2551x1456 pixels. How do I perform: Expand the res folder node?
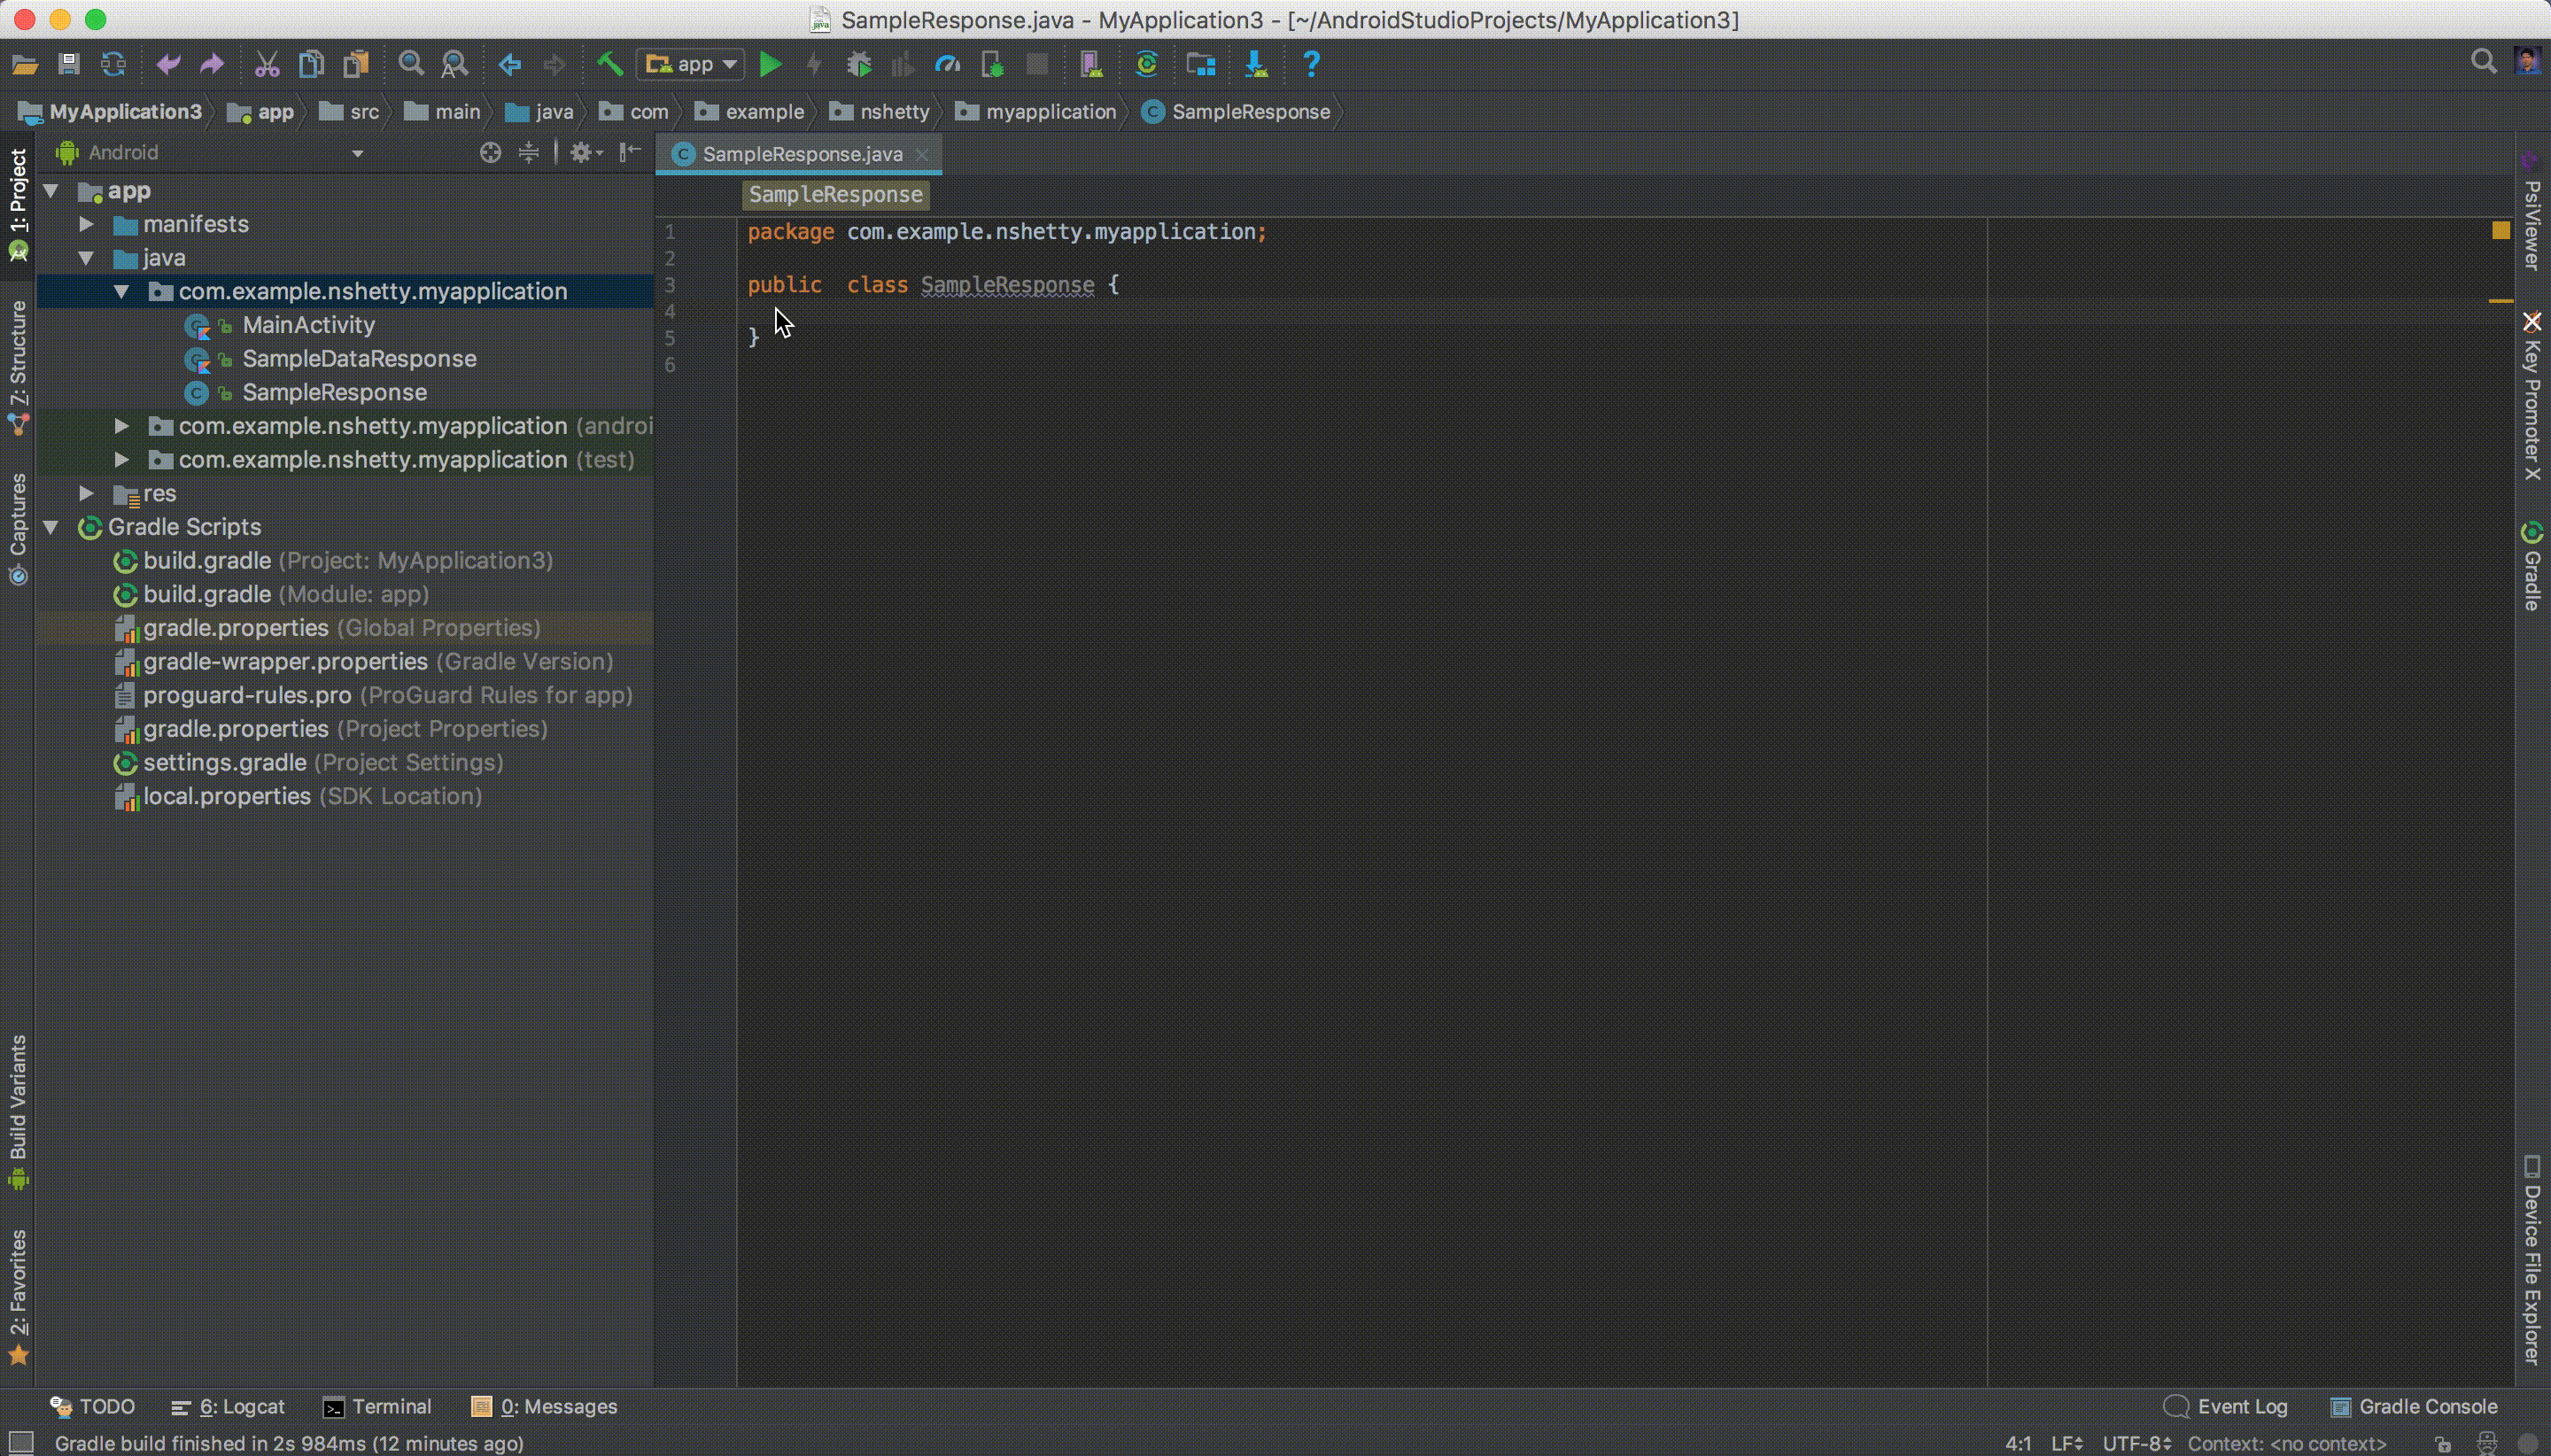(x=87, y=493)
